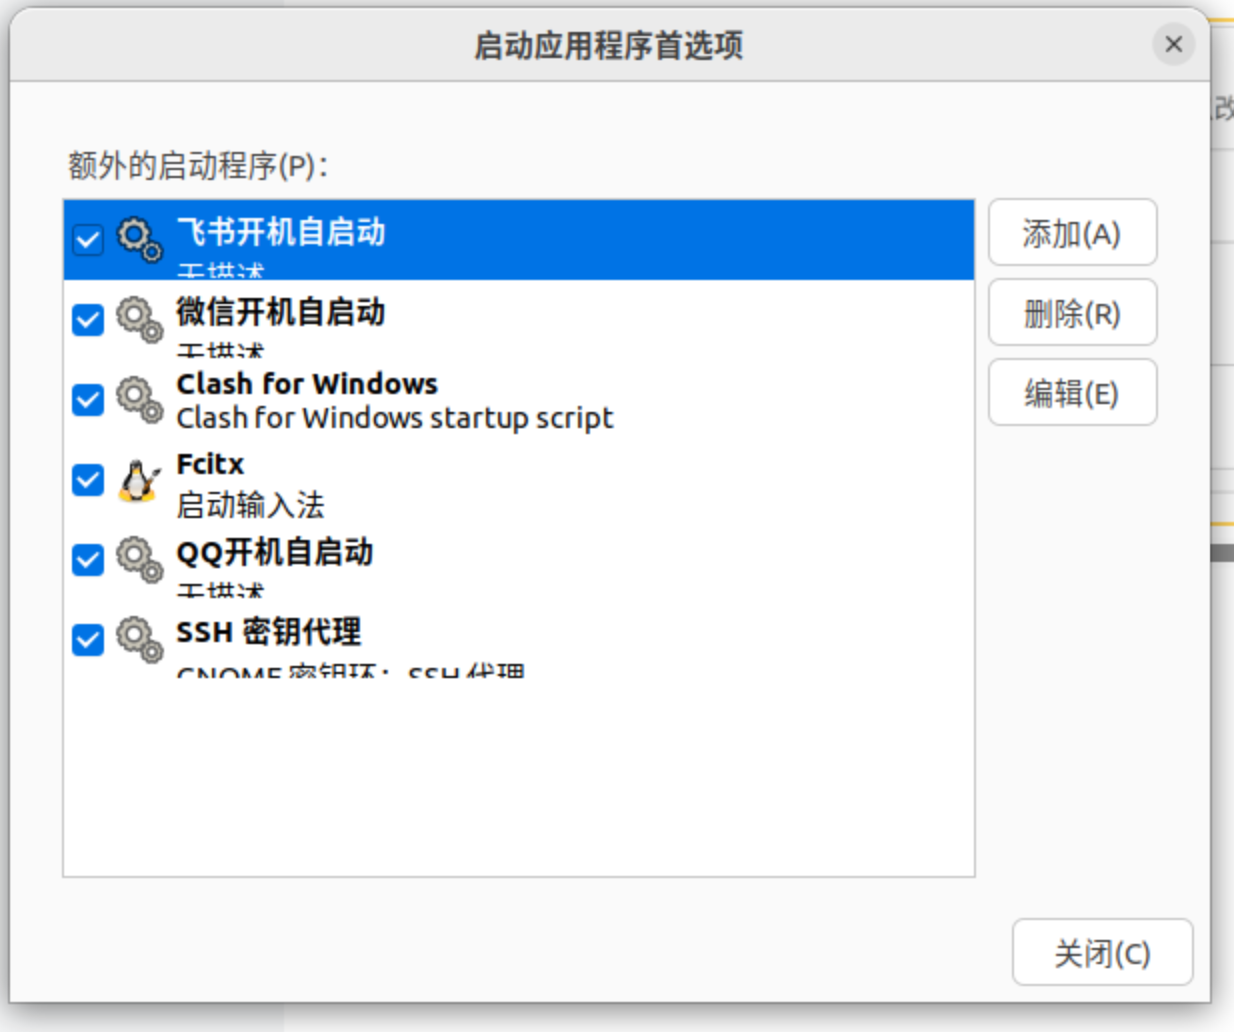The width and height of the screenshot is (1234, 1032).
Task: Open the 编辑(E) edit dialog
Action: click(1072, 393)
